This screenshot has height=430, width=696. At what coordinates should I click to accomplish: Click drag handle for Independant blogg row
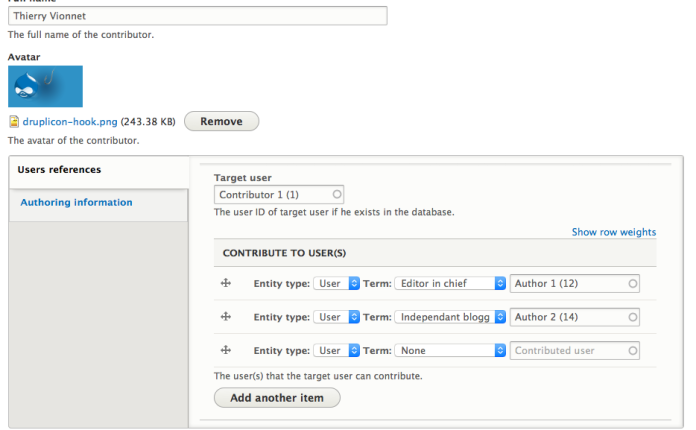226,316
